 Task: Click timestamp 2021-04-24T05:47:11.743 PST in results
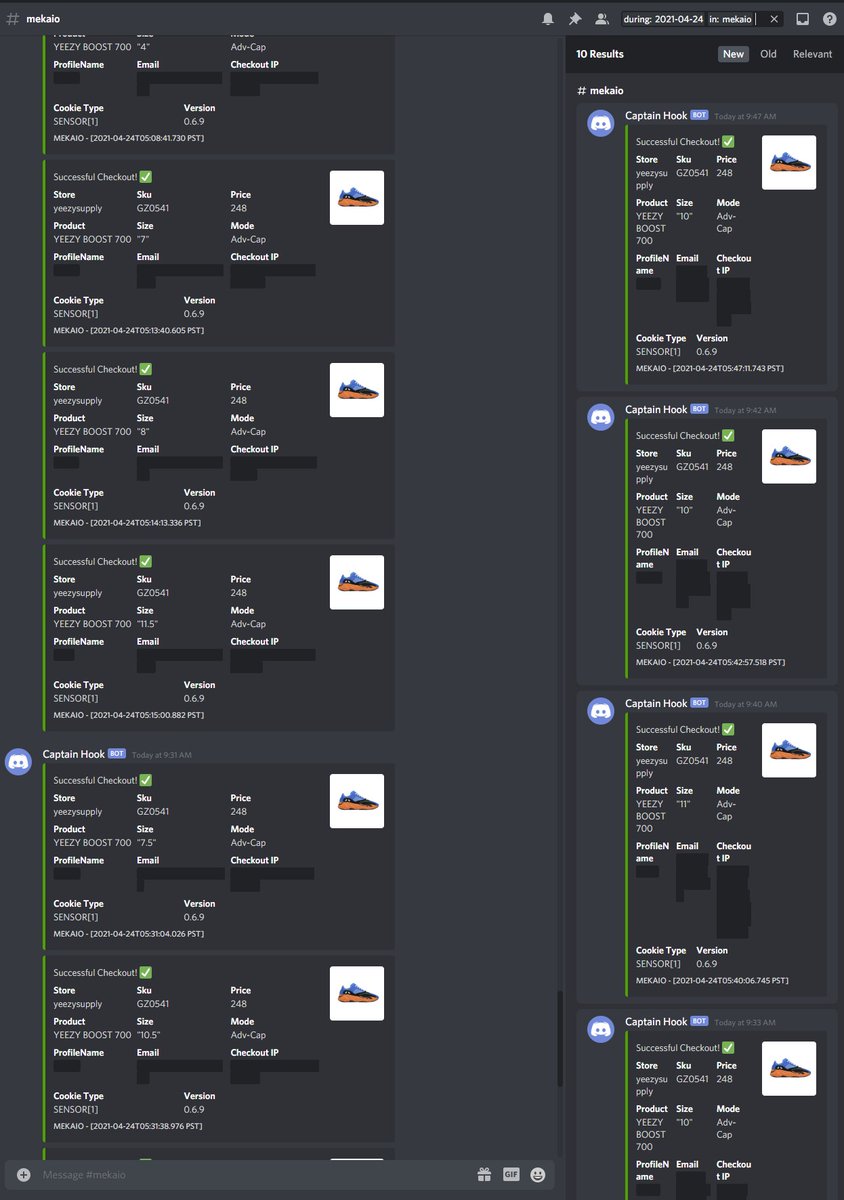tap(709, 368)
